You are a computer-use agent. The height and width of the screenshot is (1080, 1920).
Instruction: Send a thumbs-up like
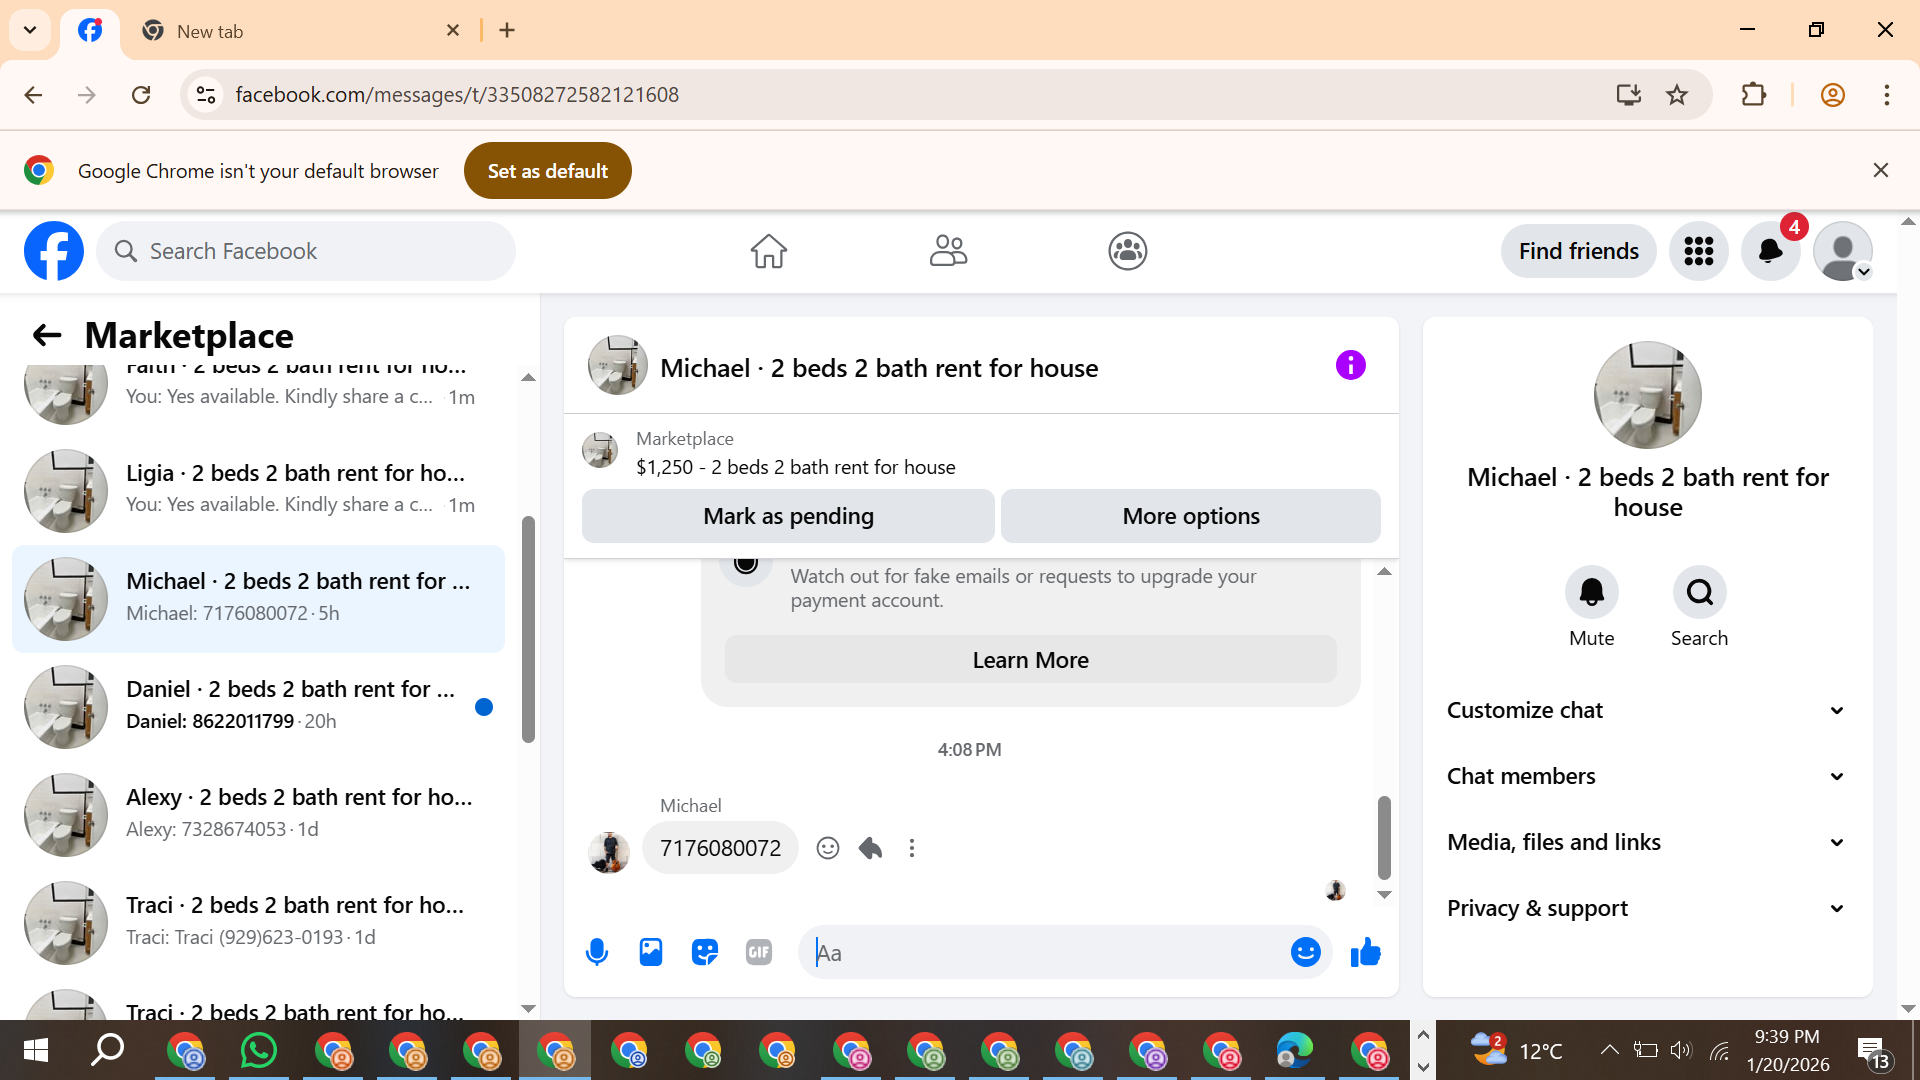[x=1365, y=952]
